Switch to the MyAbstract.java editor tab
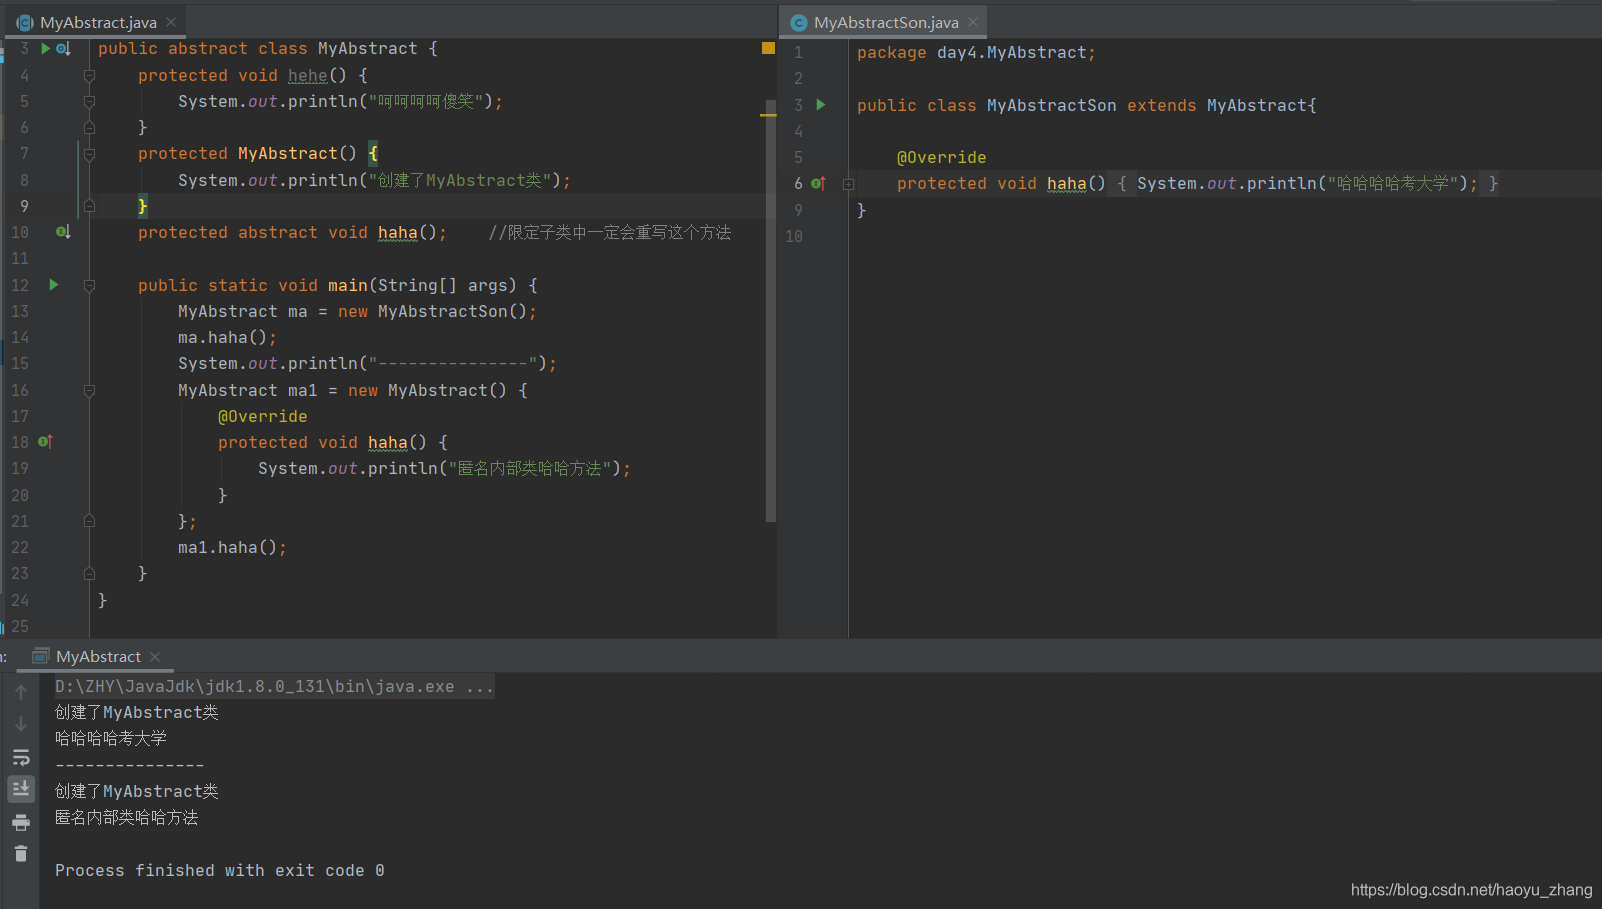The image size is (1602, 909). pyautogui.click(x=97, y=22)
